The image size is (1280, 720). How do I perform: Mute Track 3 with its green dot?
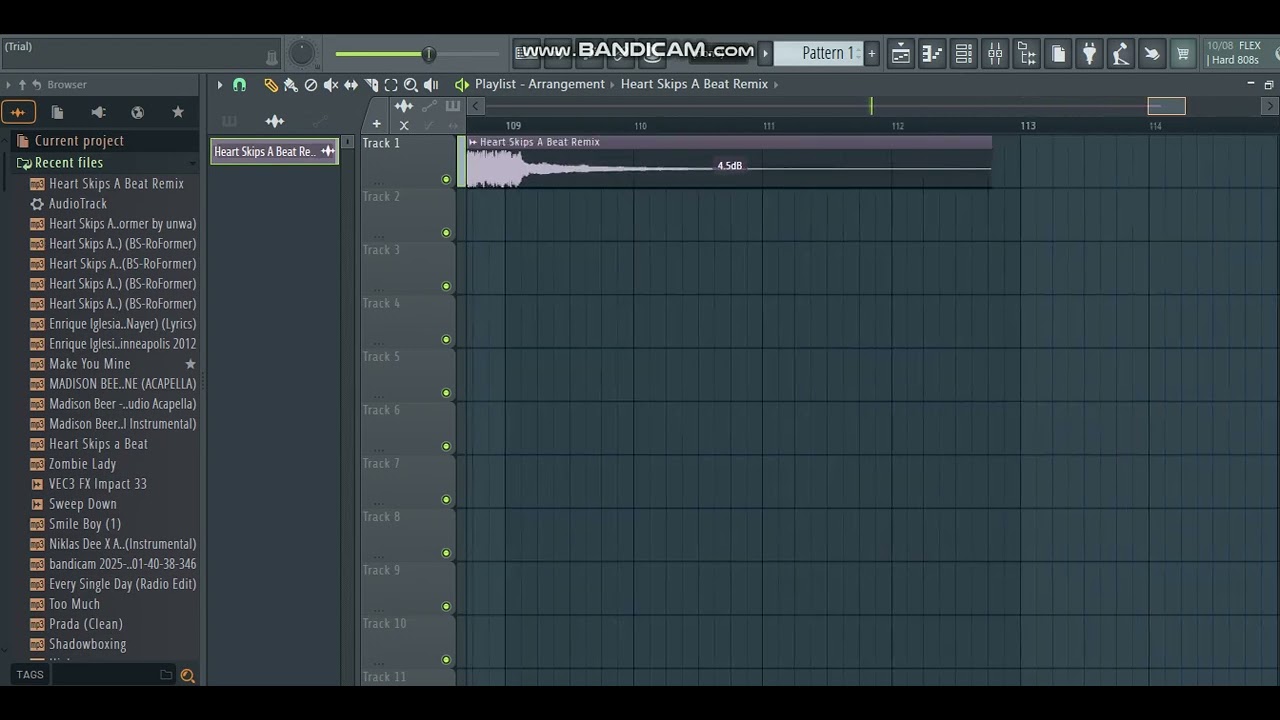(x=446, y=286)
